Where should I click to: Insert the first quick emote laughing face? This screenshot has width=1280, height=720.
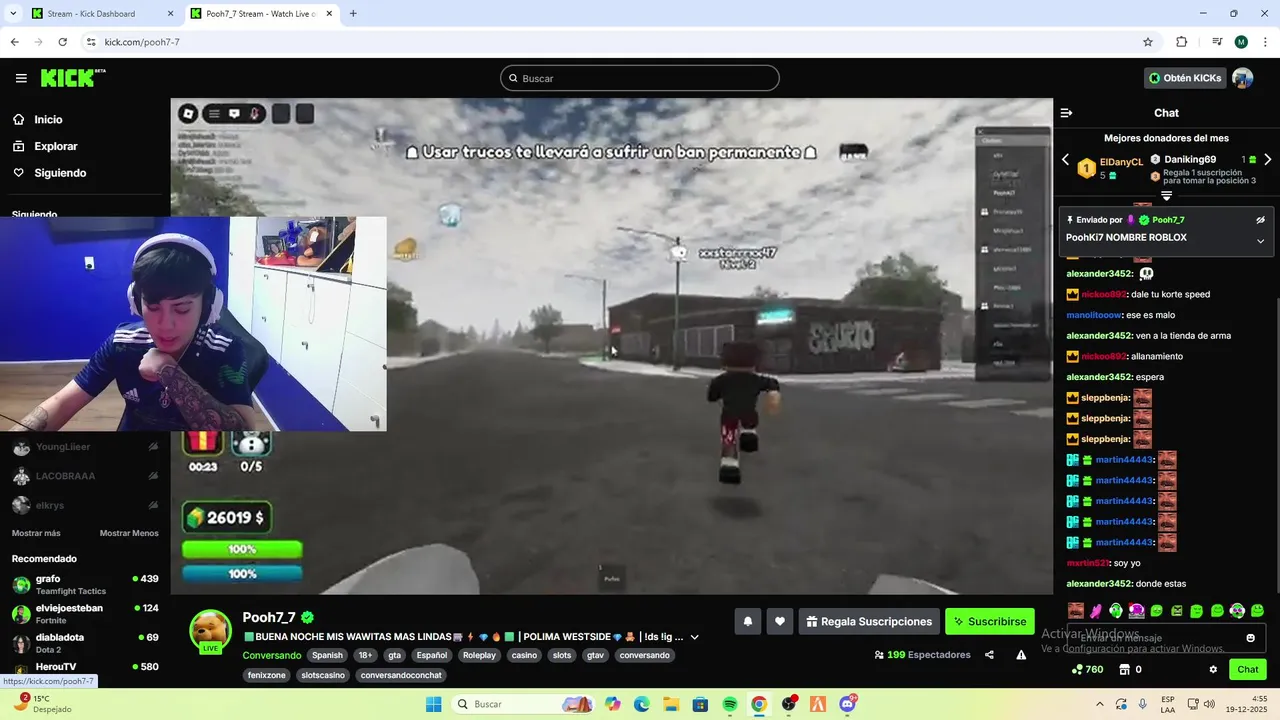[1076, 611]
